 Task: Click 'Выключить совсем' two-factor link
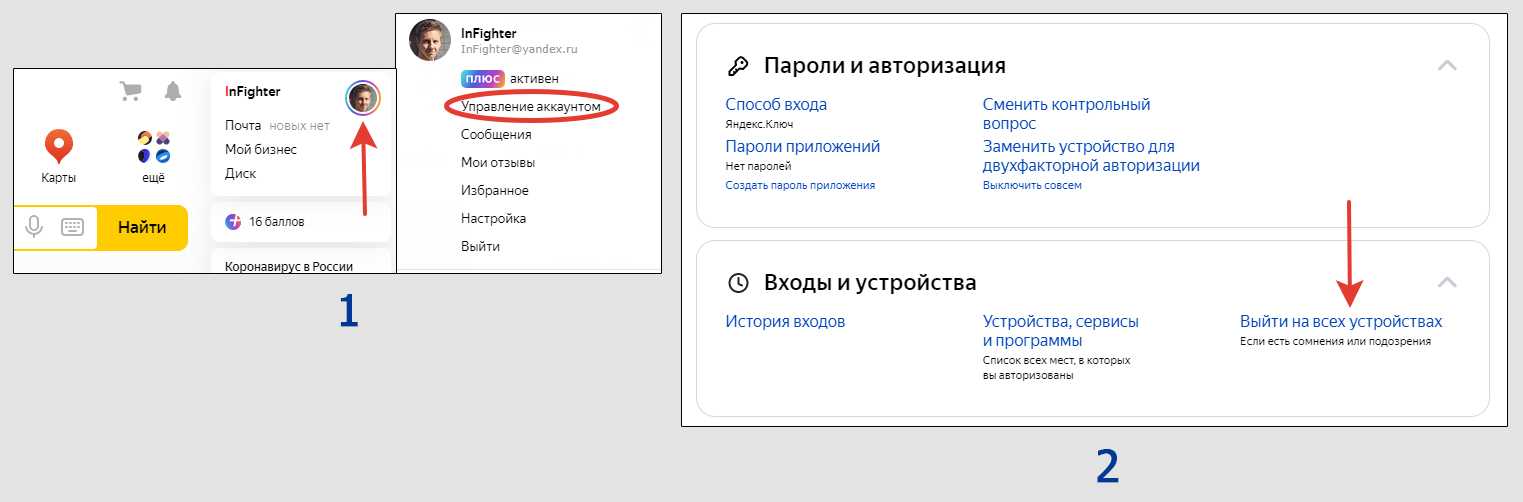(x=1032, y=185)
